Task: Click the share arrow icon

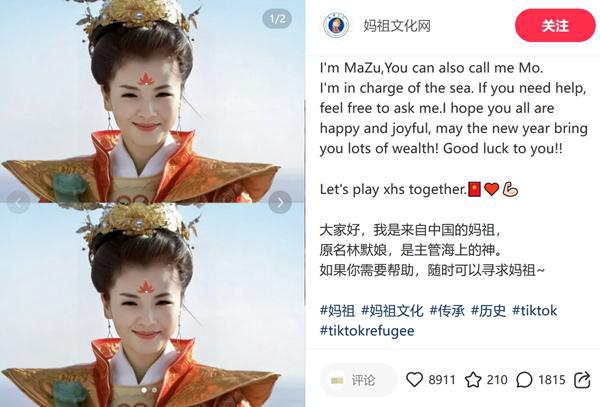Action: pos(582,380)
